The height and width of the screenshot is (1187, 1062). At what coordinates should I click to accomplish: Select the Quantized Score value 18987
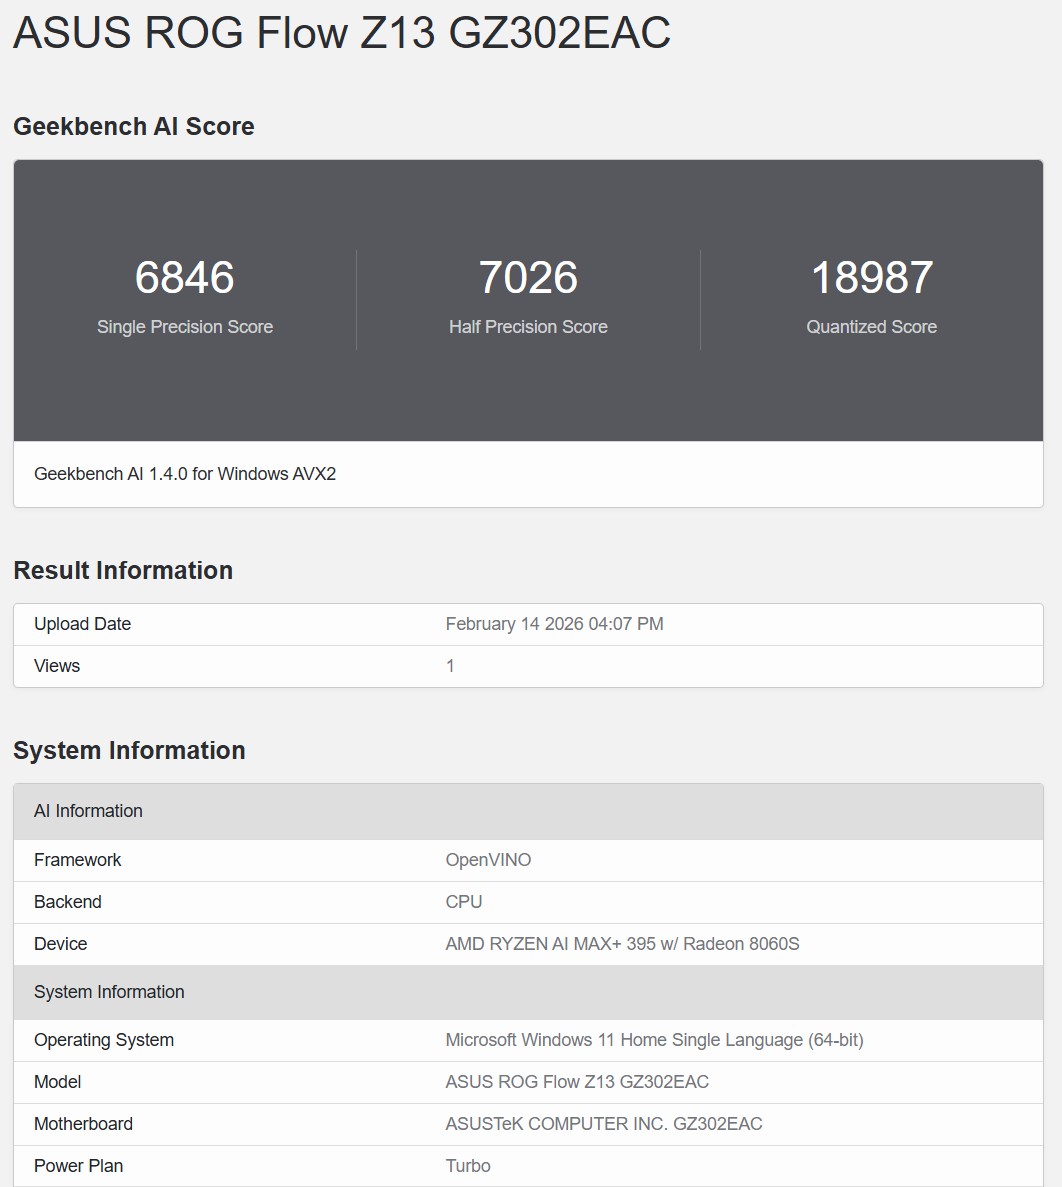[871, 278]
